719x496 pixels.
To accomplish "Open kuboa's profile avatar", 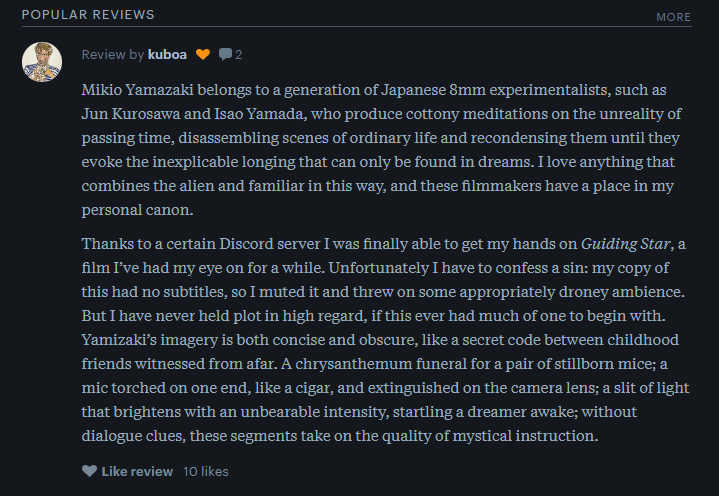I will [41, 62].
